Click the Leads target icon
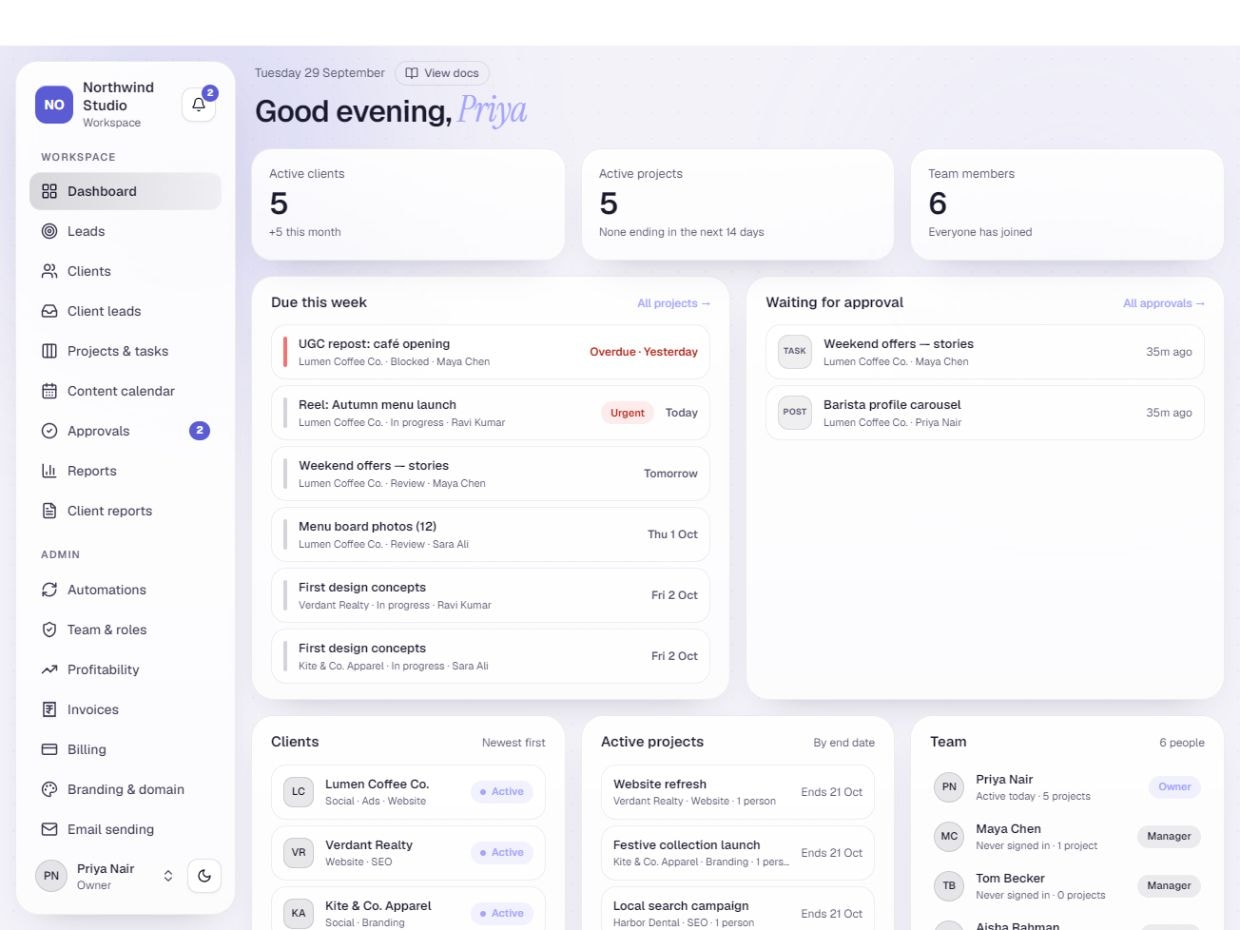 [x=50, y=231]
